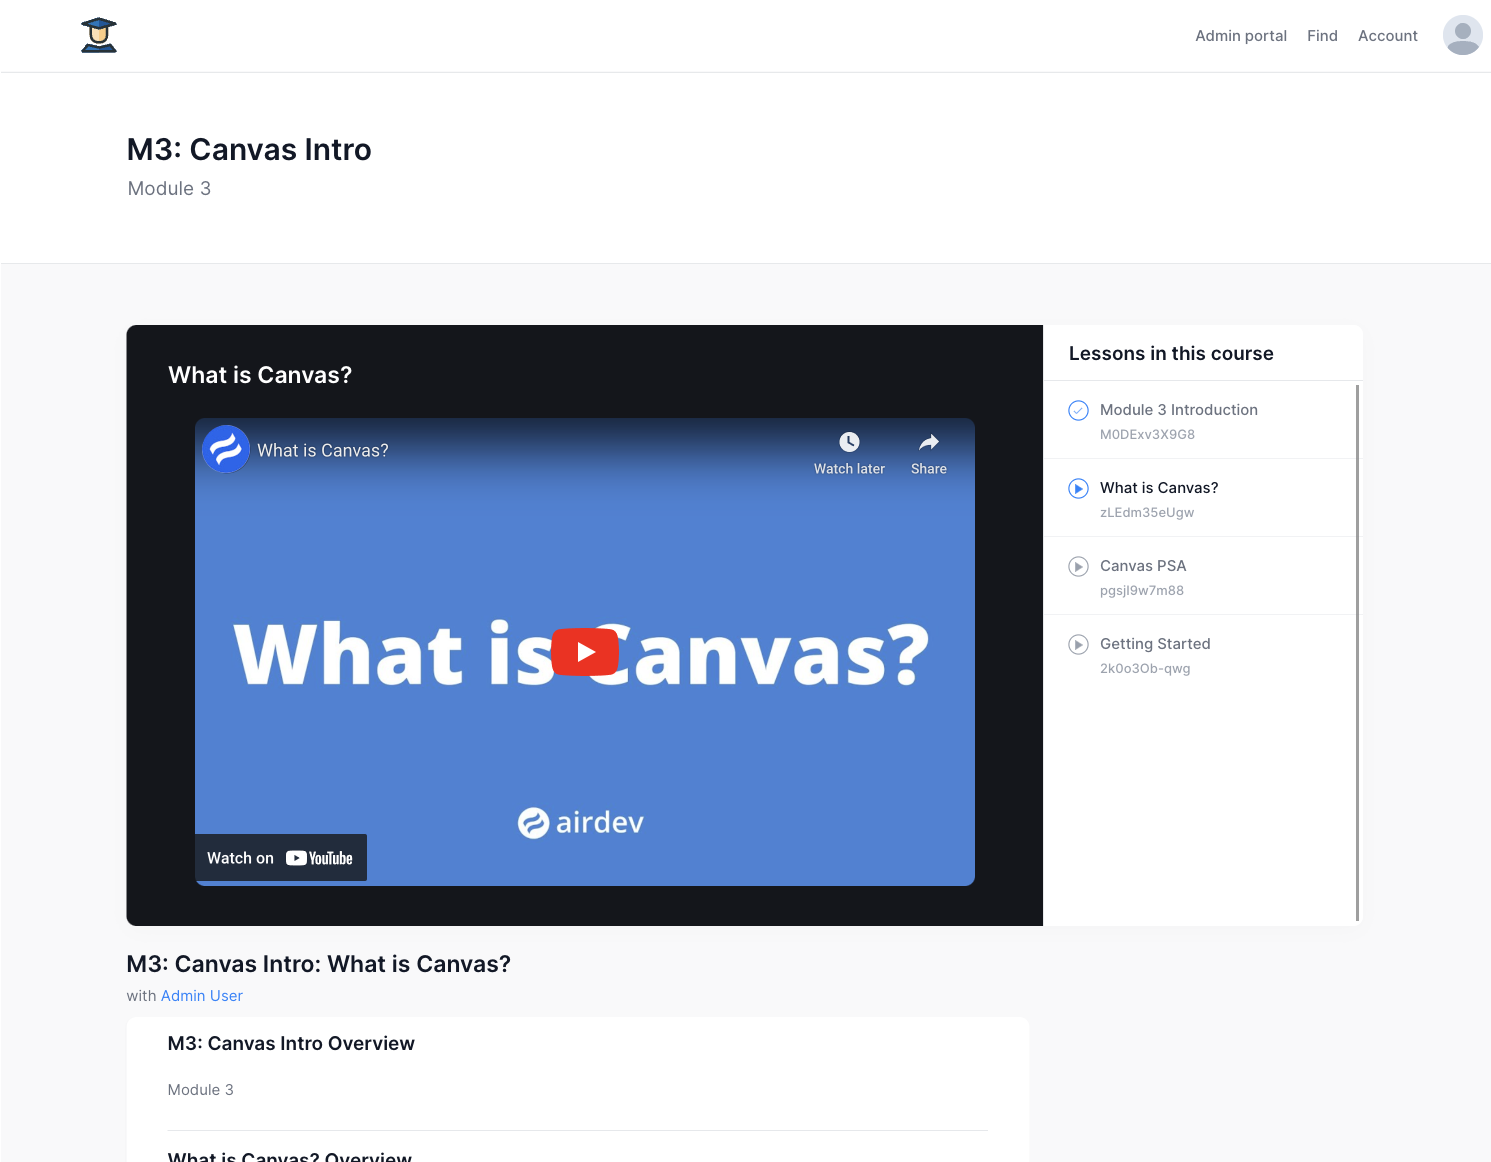
Task: Open the Find menu item
Action: (x=1322, y=36)
